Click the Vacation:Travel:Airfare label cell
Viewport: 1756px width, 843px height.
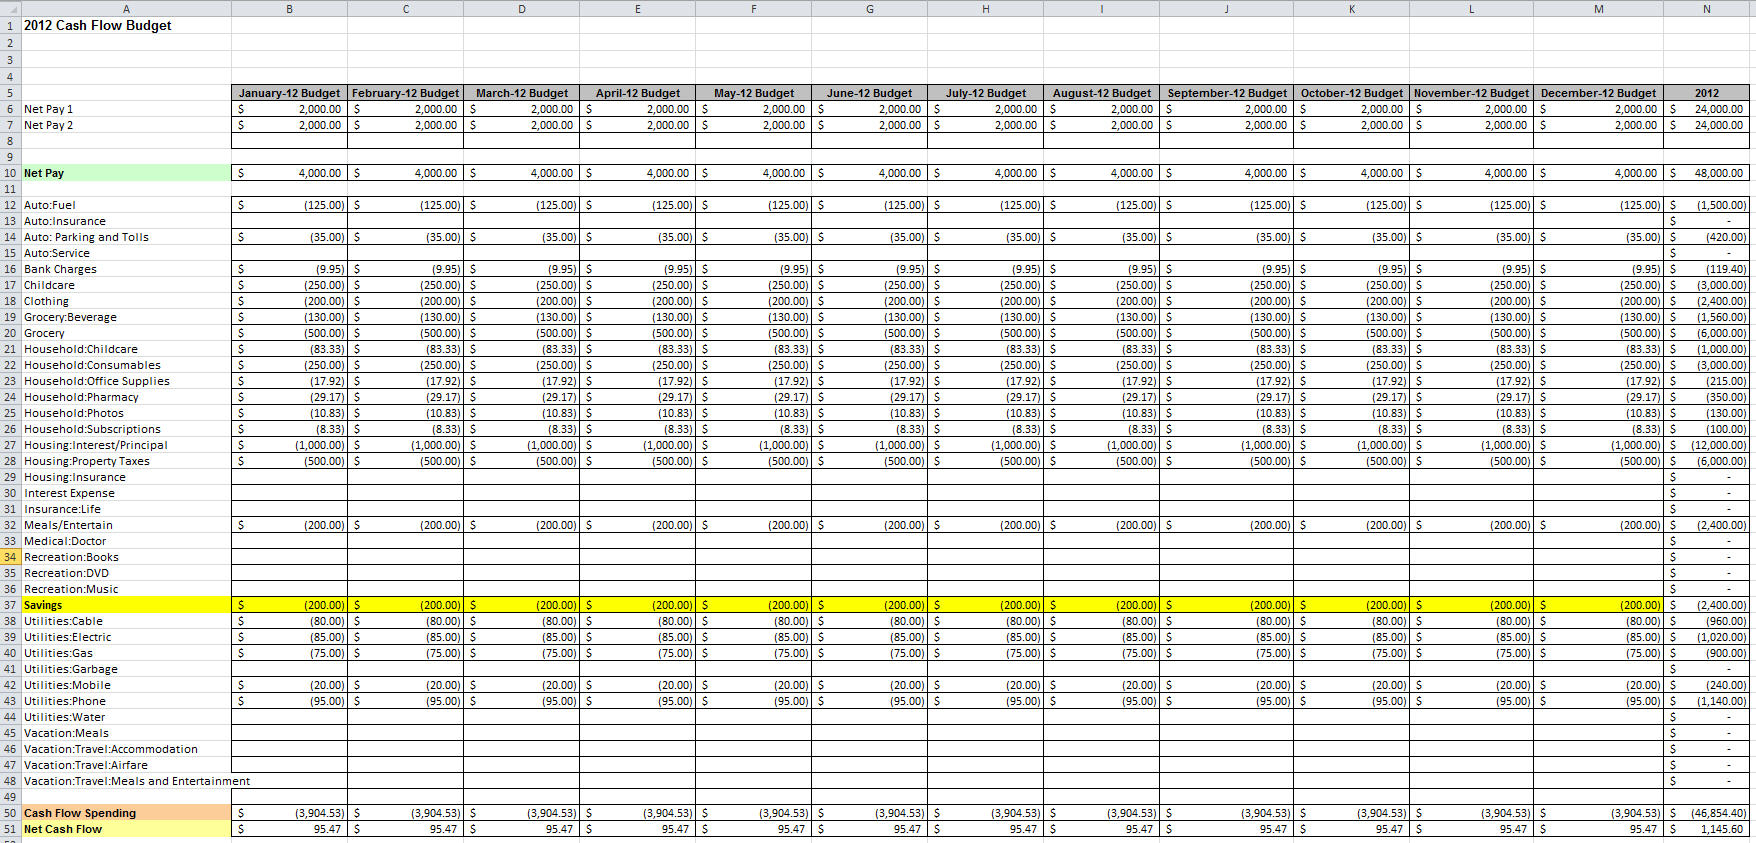tap(126, 765)
